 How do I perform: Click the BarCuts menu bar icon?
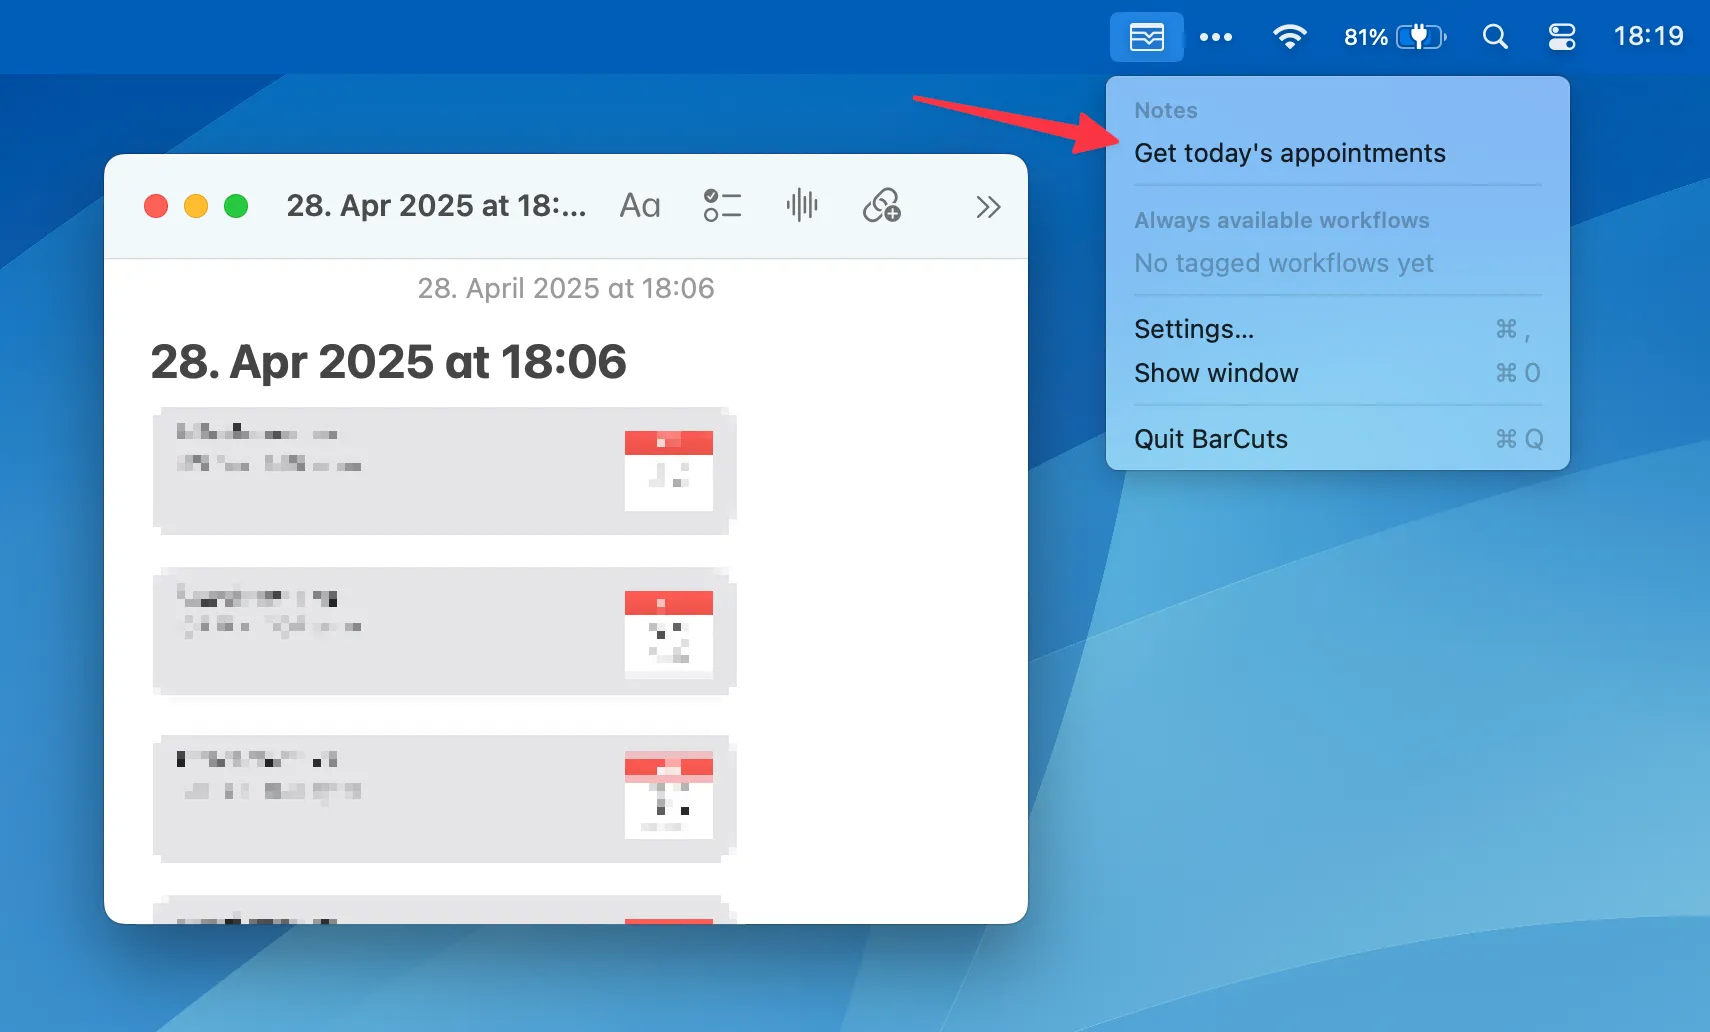pos(1146,36)
